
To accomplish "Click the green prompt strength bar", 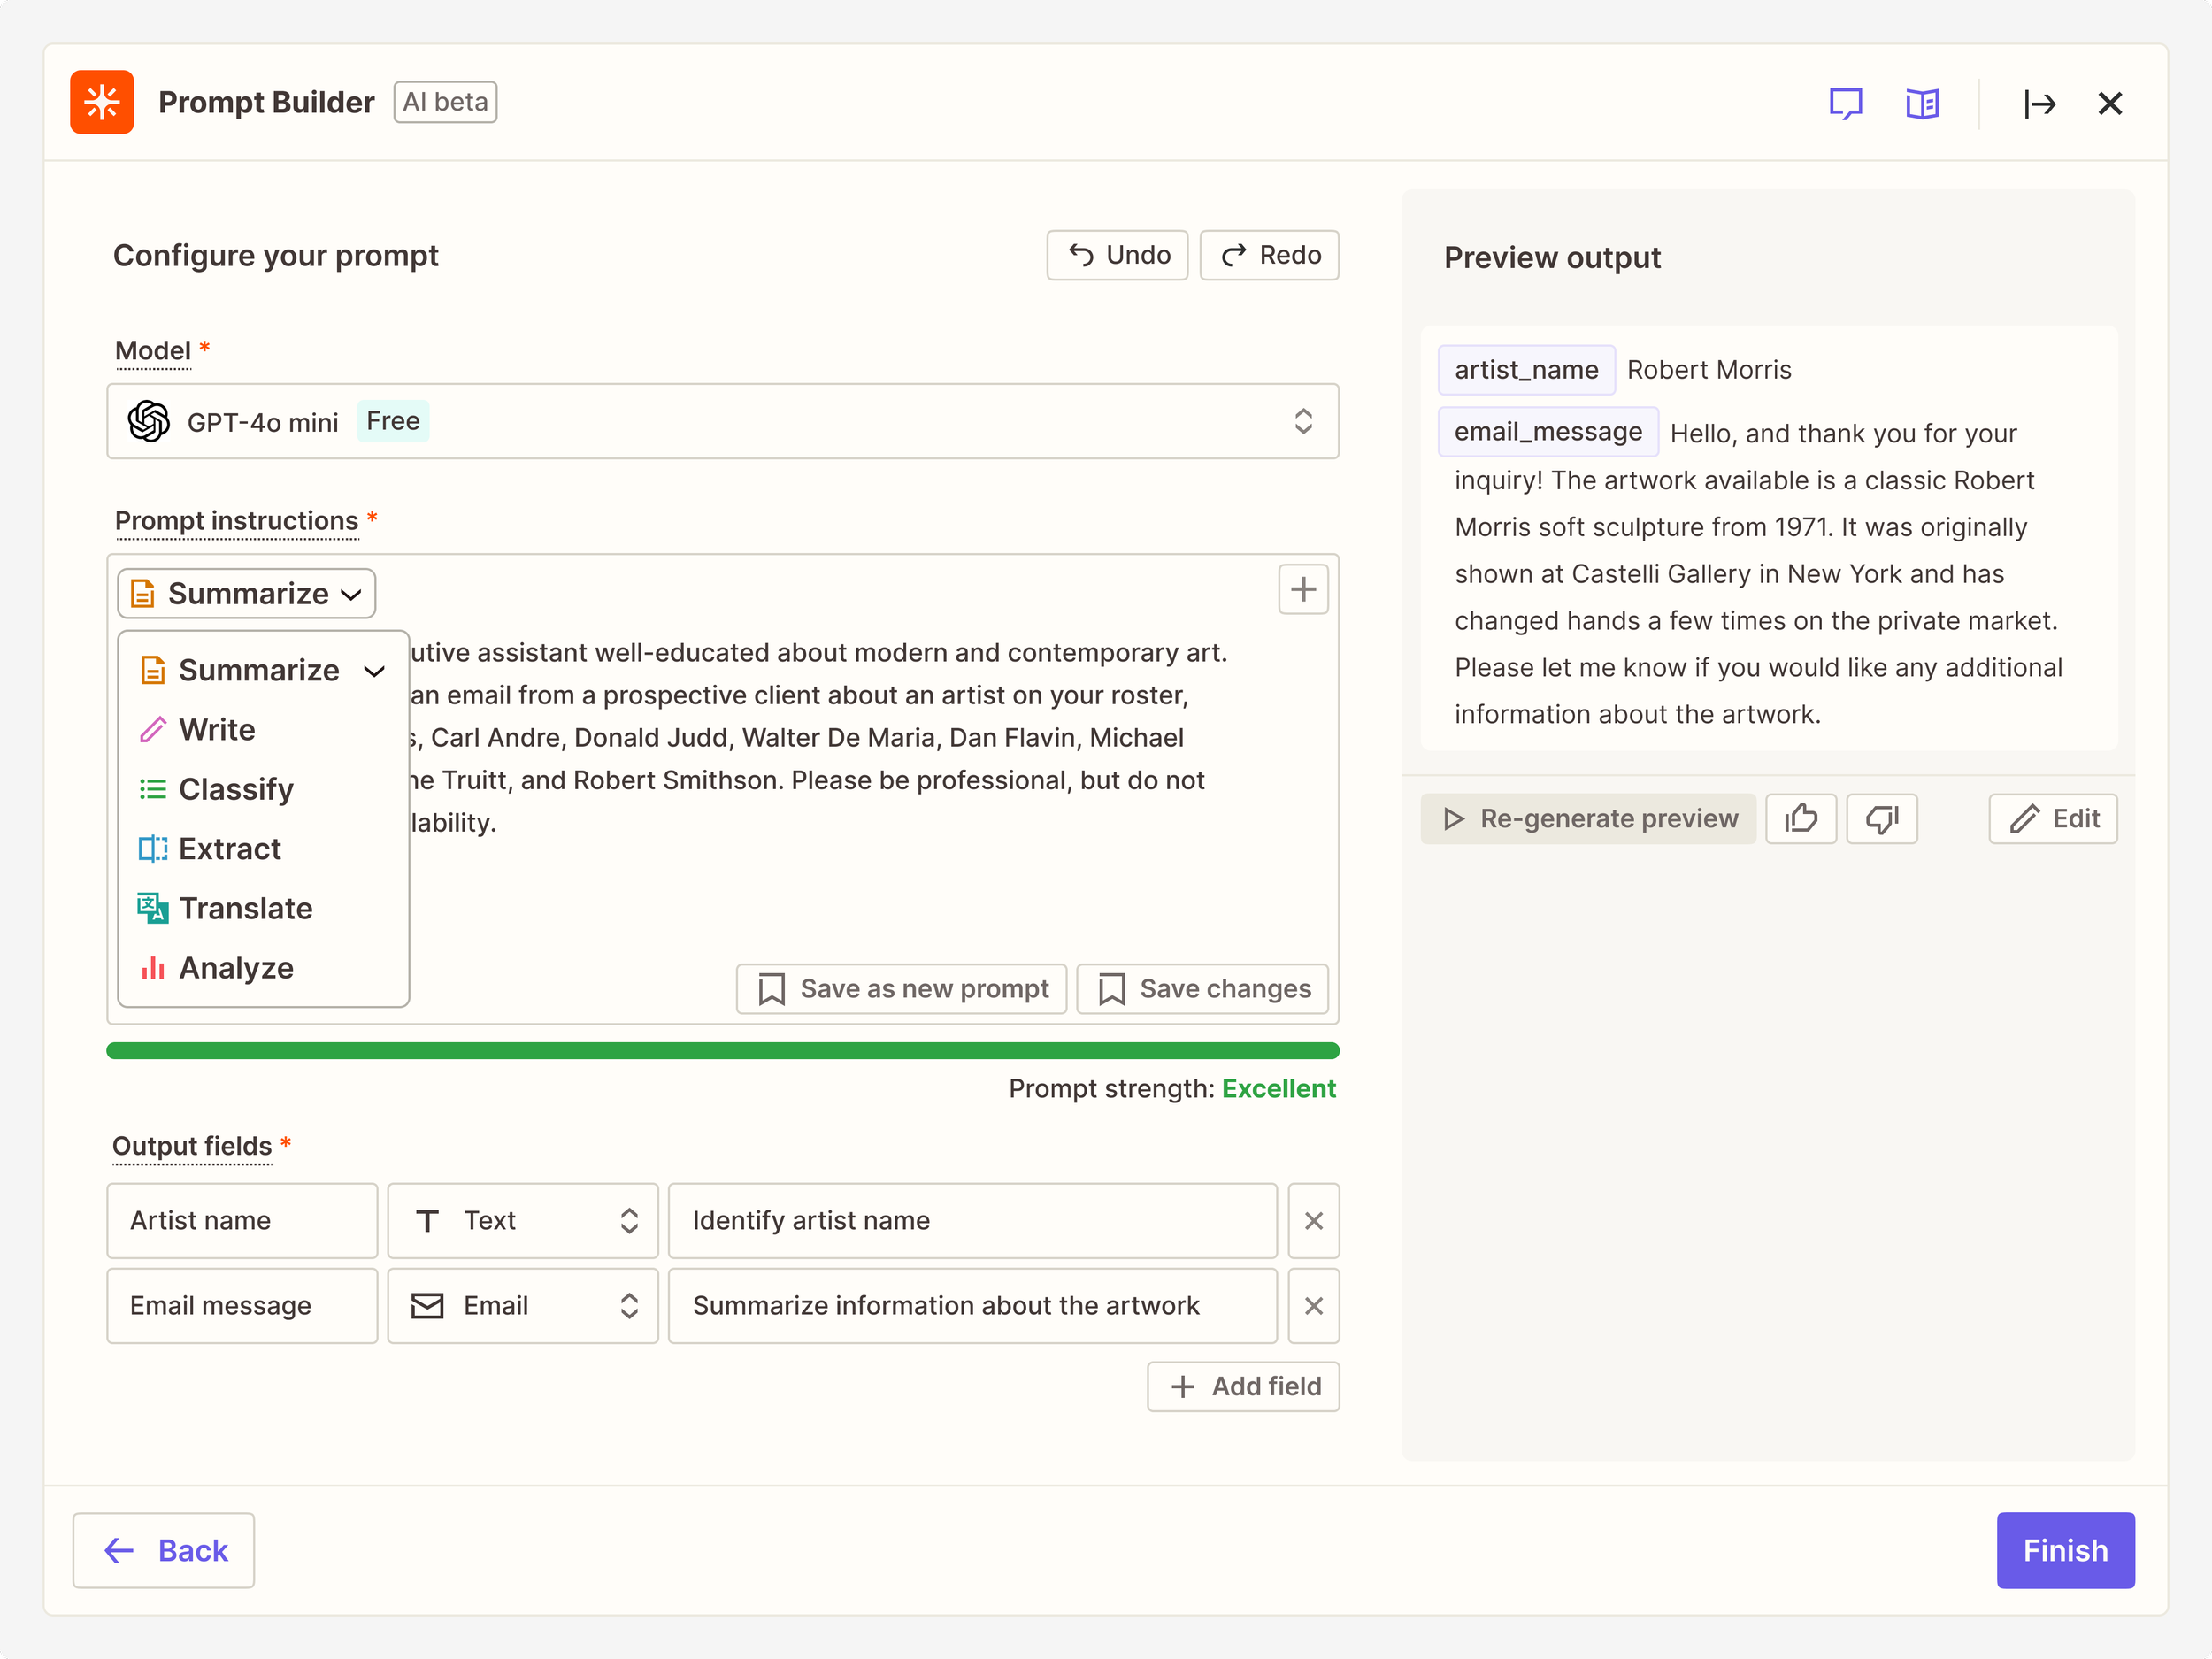I will [x=722, y=1051].
